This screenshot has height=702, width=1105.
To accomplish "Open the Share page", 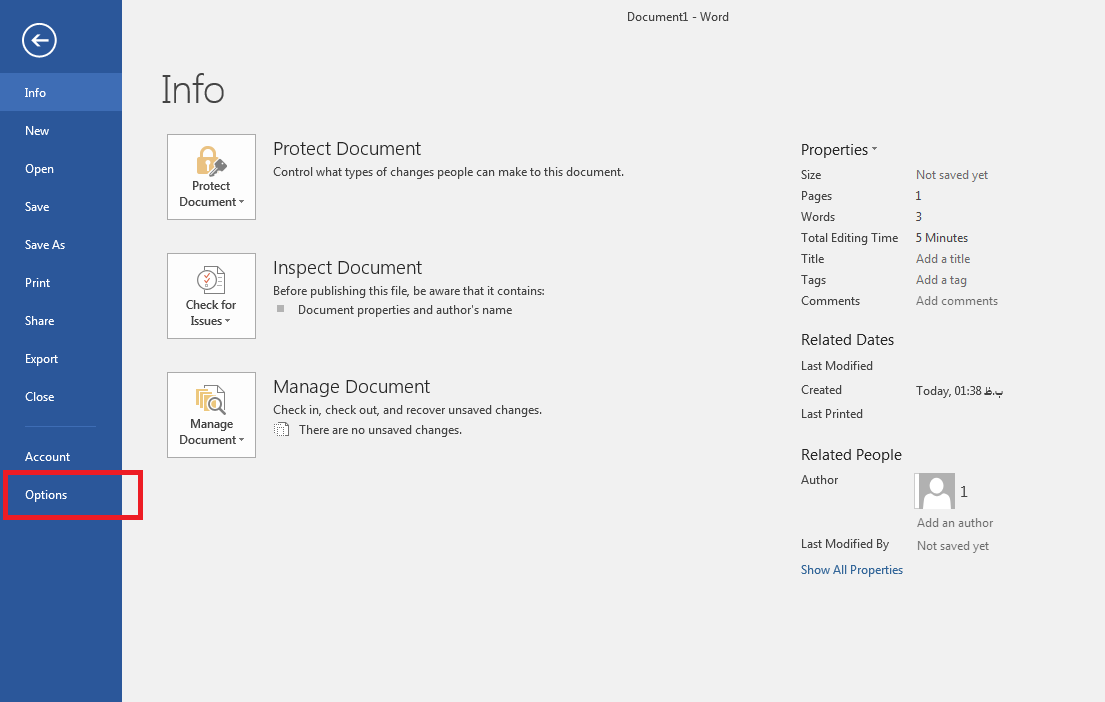I will pos(61,321).
